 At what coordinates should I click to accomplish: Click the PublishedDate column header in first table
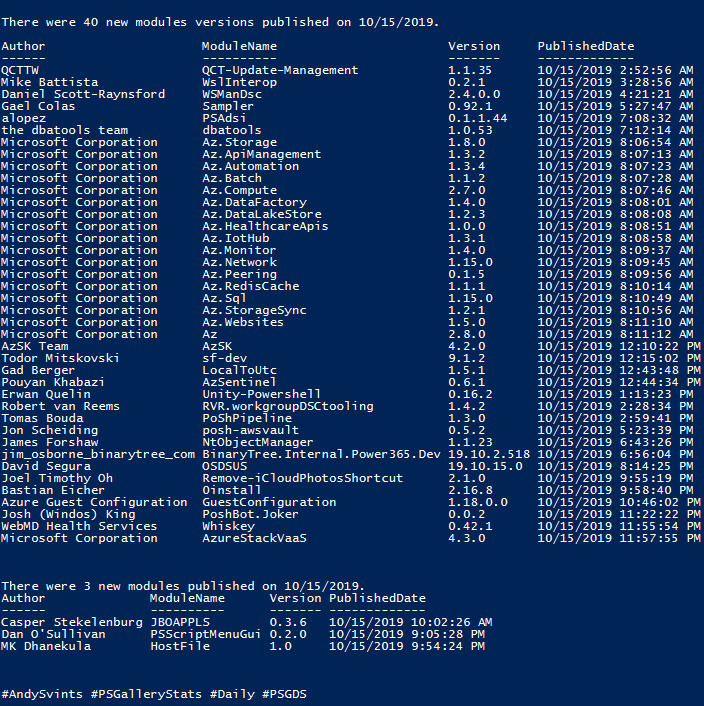(586, 46)
